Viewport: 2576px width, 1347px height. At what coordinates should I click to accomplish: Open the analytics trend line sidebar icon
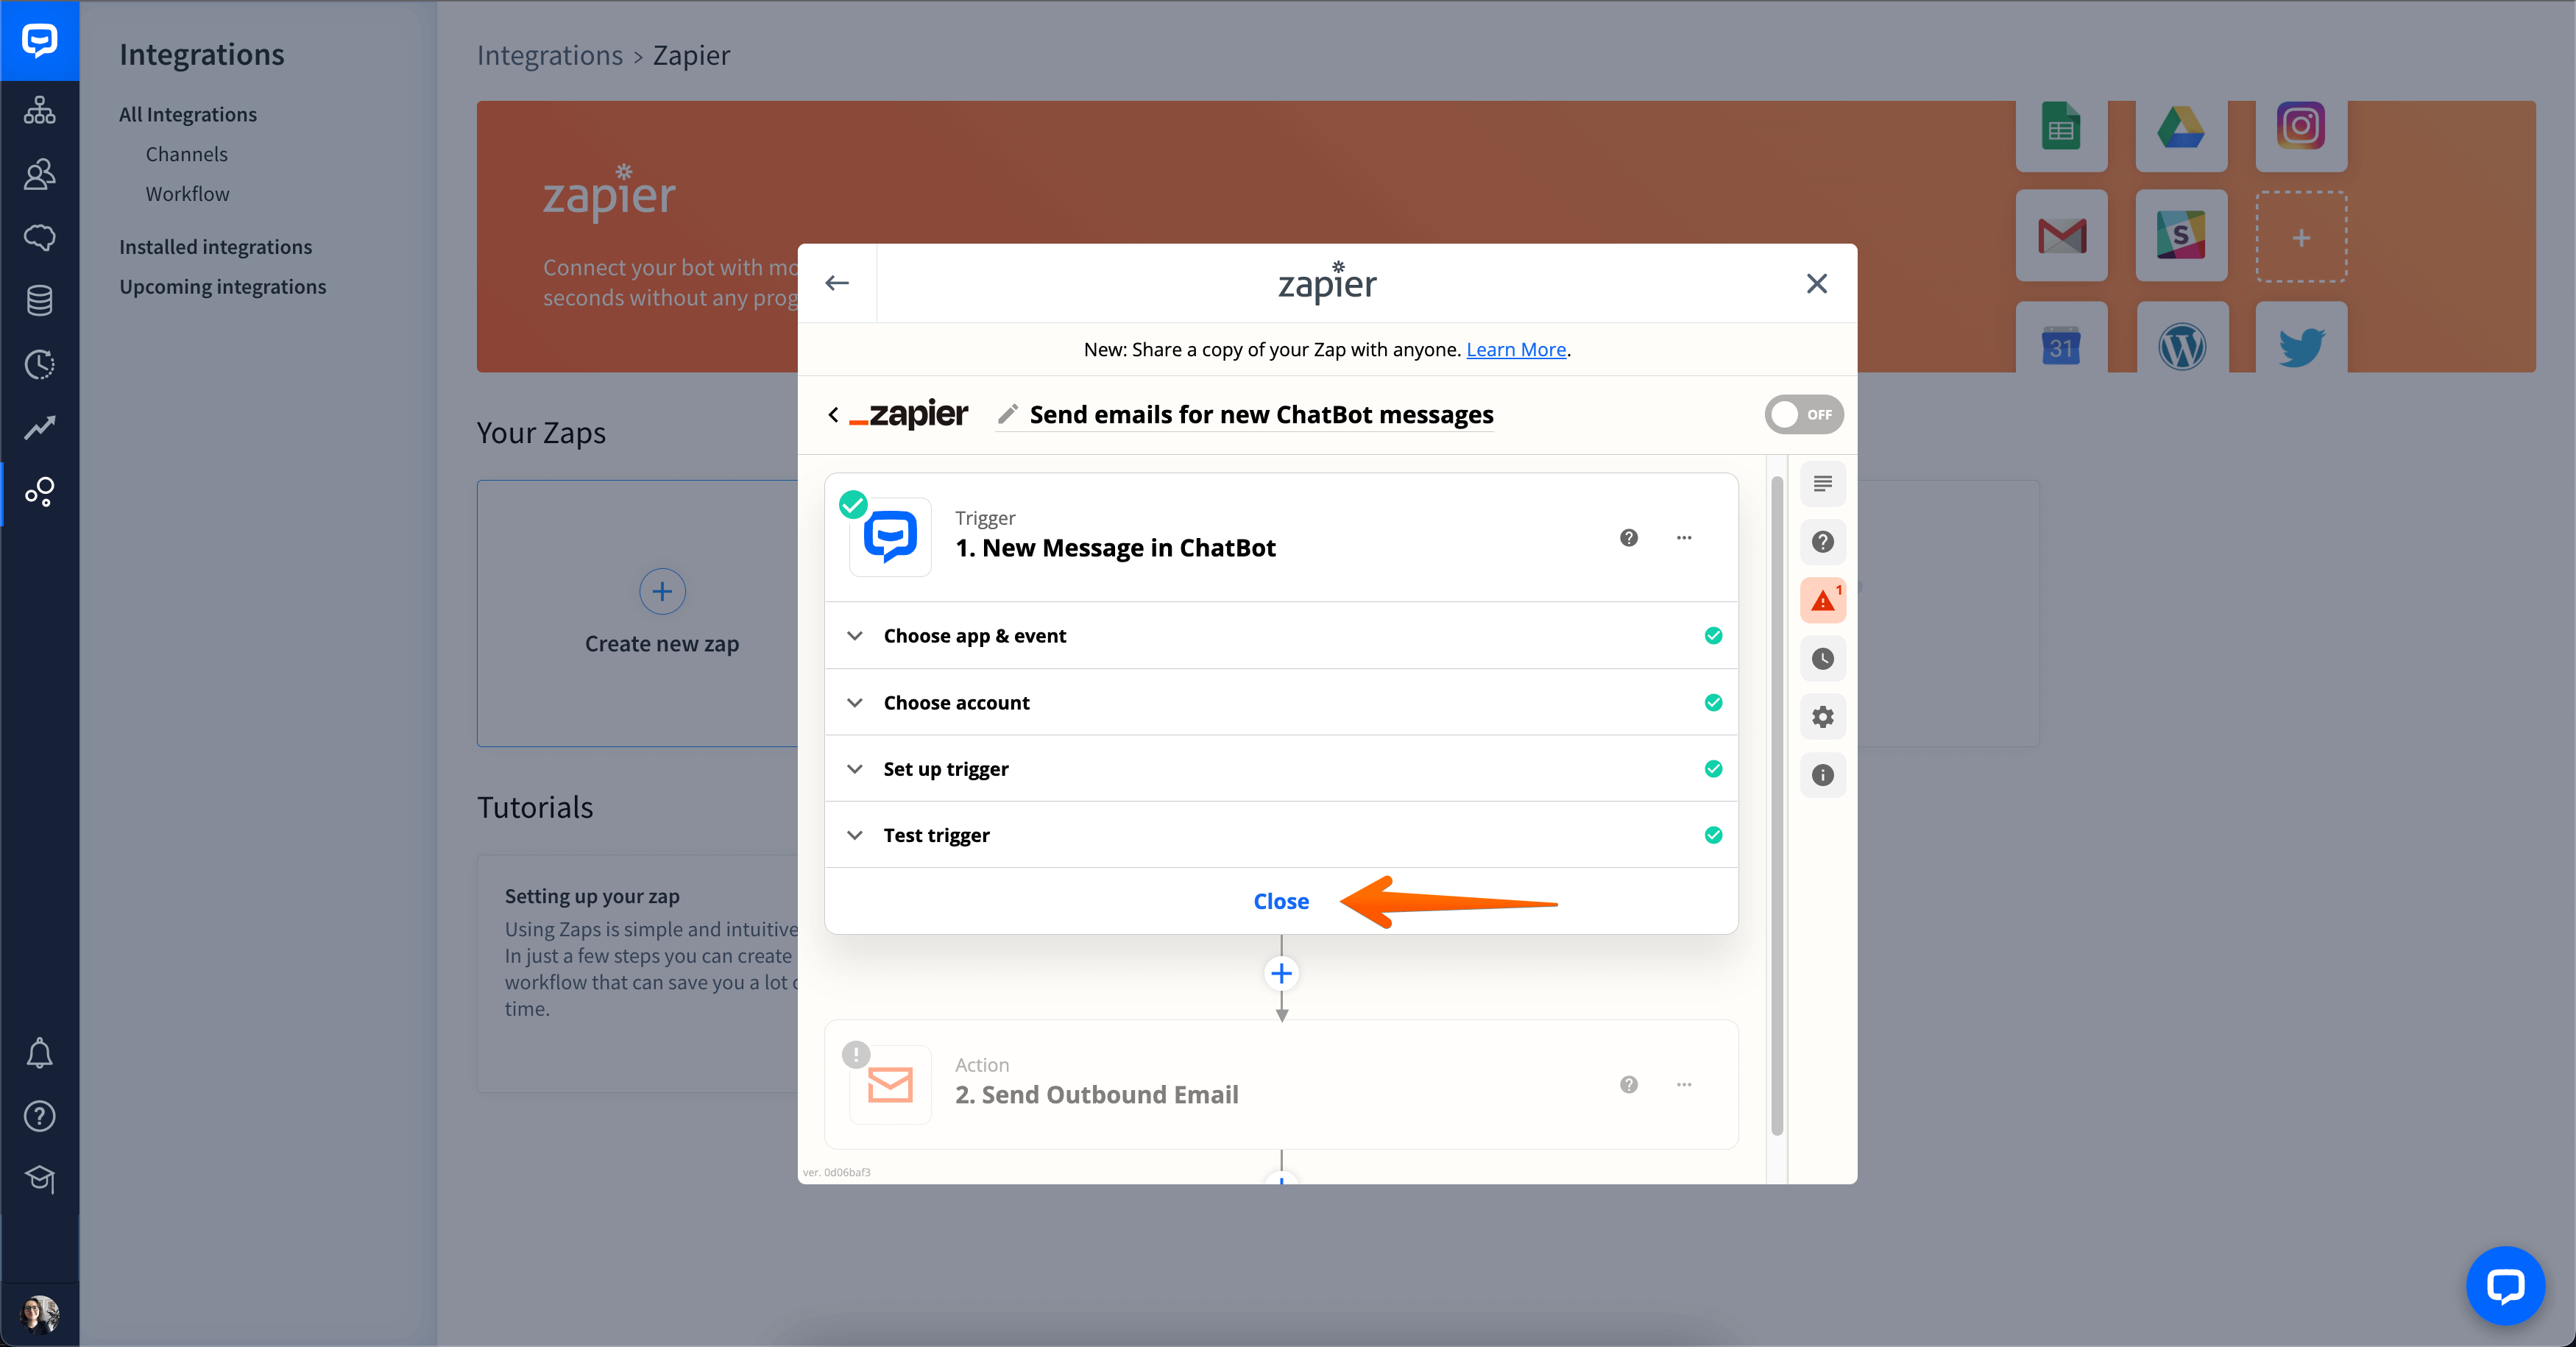pyautogui.click(x=39, y=427)
